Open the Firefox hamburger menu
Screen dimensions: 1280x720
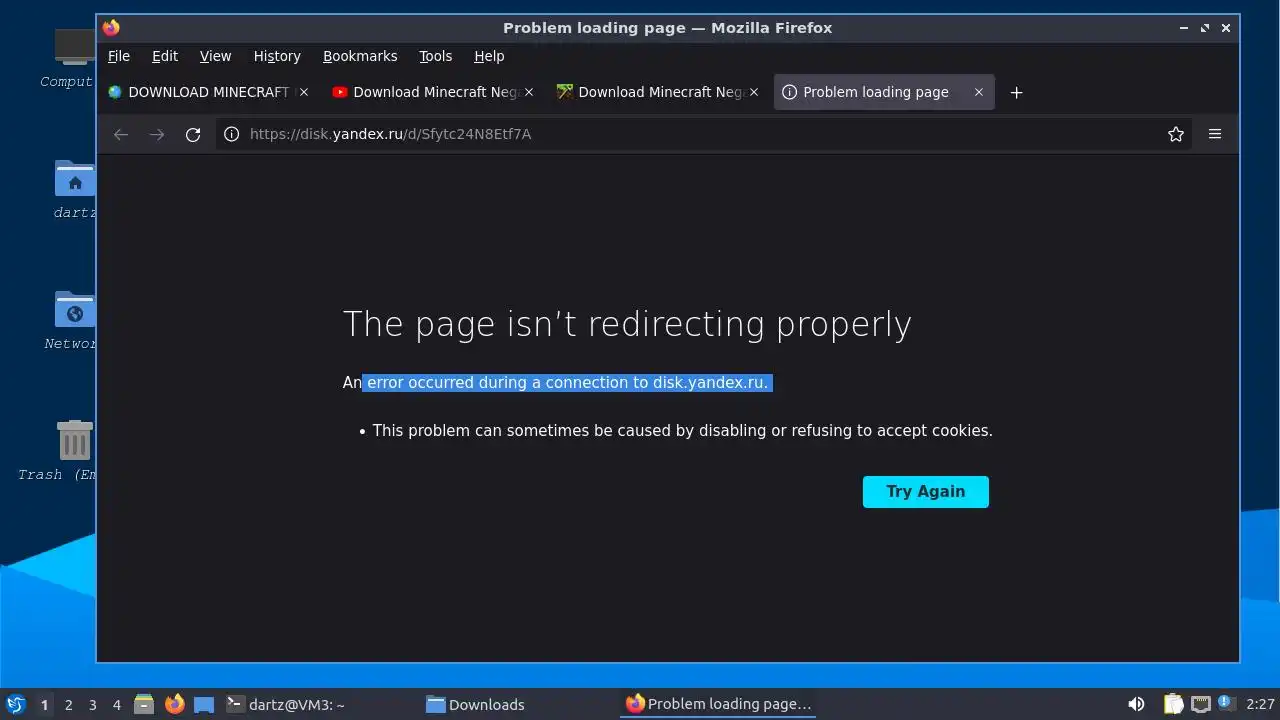[x=1215, y=134]
